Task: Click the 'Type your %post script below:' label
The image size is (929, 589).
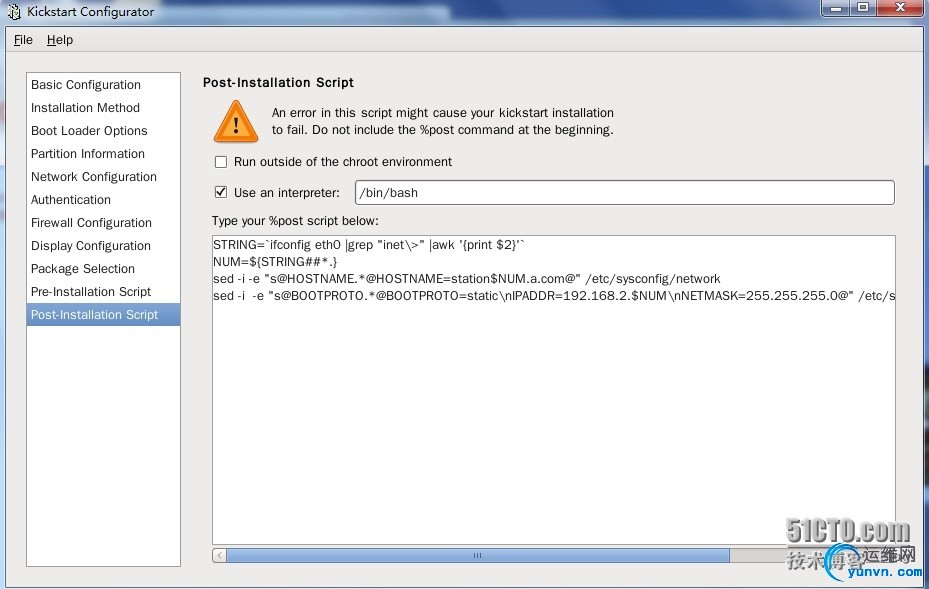Action: point(295,221)
